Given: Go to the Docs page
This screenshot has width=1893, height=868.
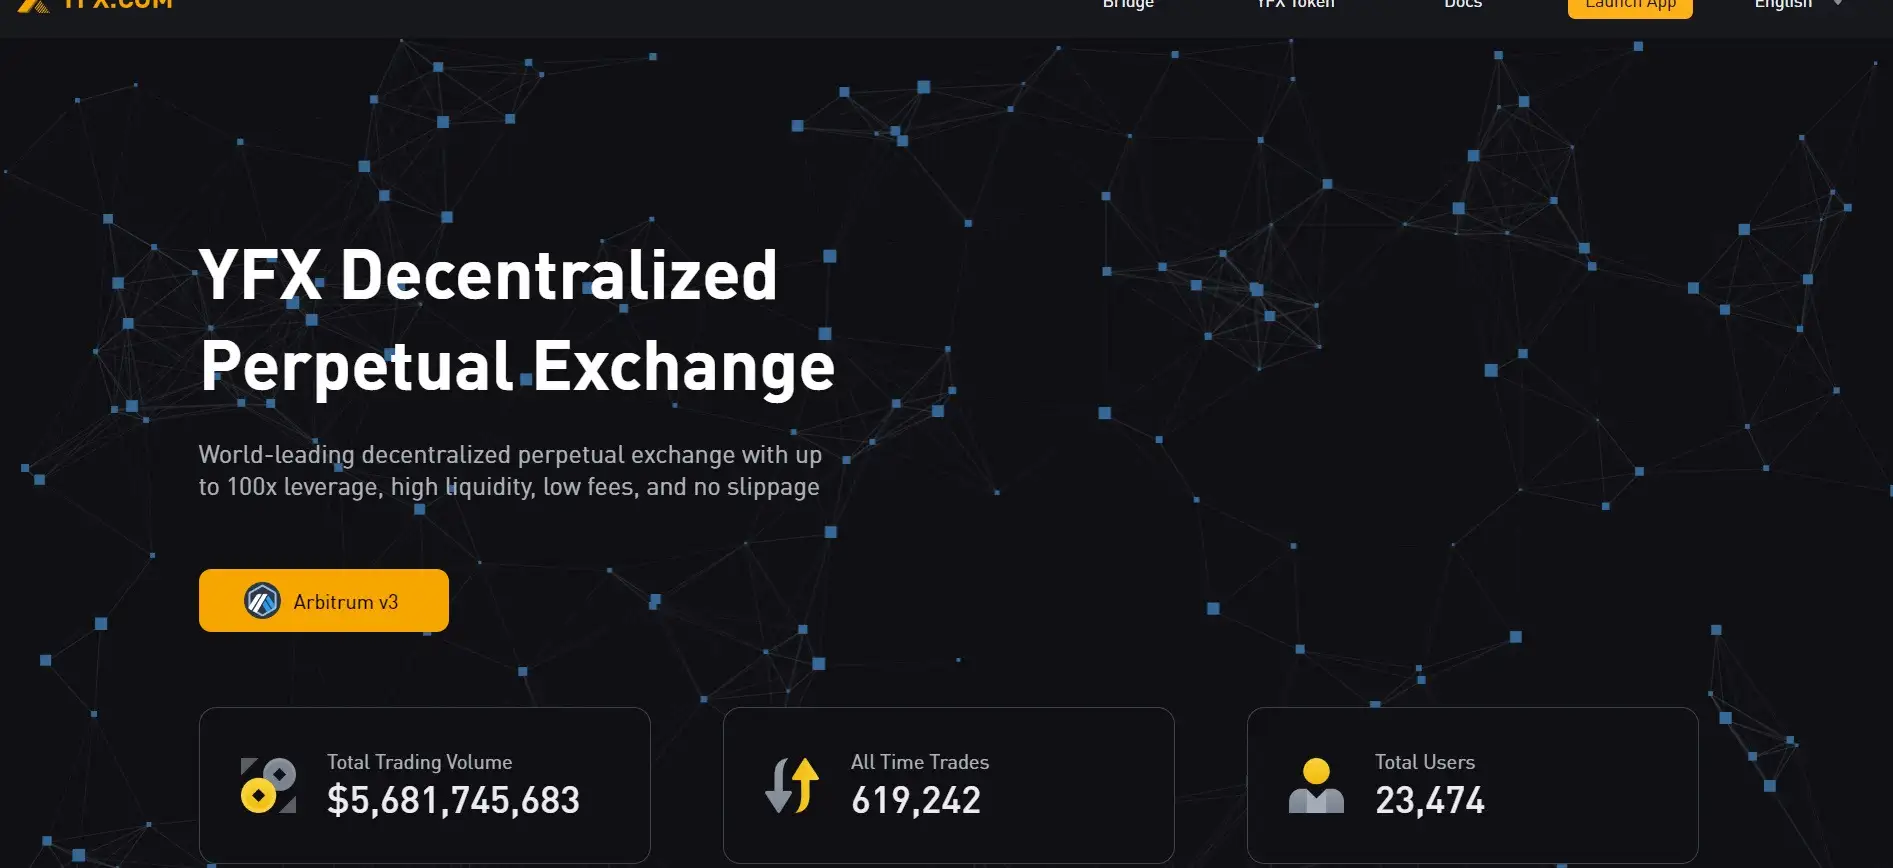Looking at the screenshot, I should (1463, 5).
